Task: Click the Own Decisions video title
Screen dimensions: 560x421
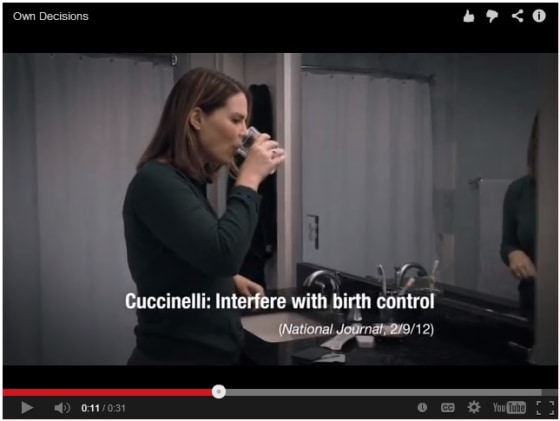Action: [51, 16]
